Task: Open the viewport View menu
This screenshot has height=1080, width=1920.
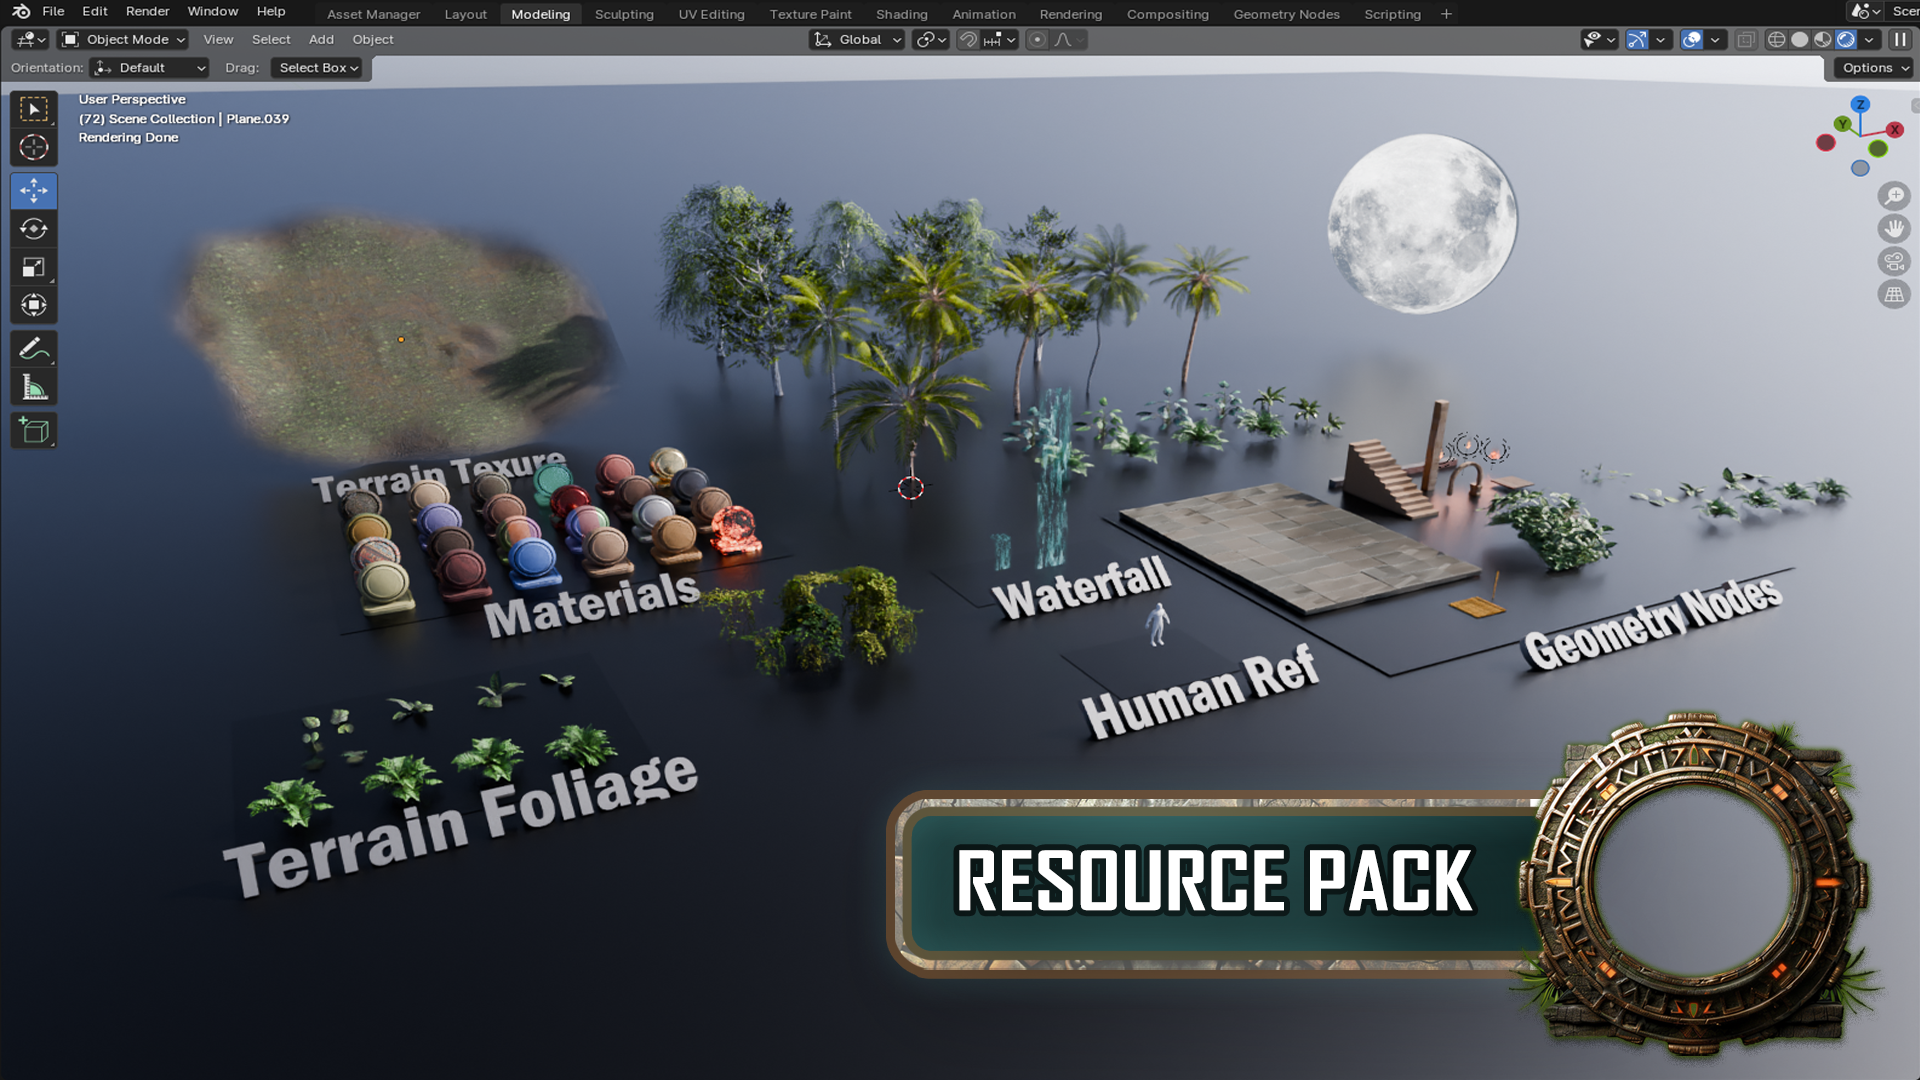Action: (218, 40)
